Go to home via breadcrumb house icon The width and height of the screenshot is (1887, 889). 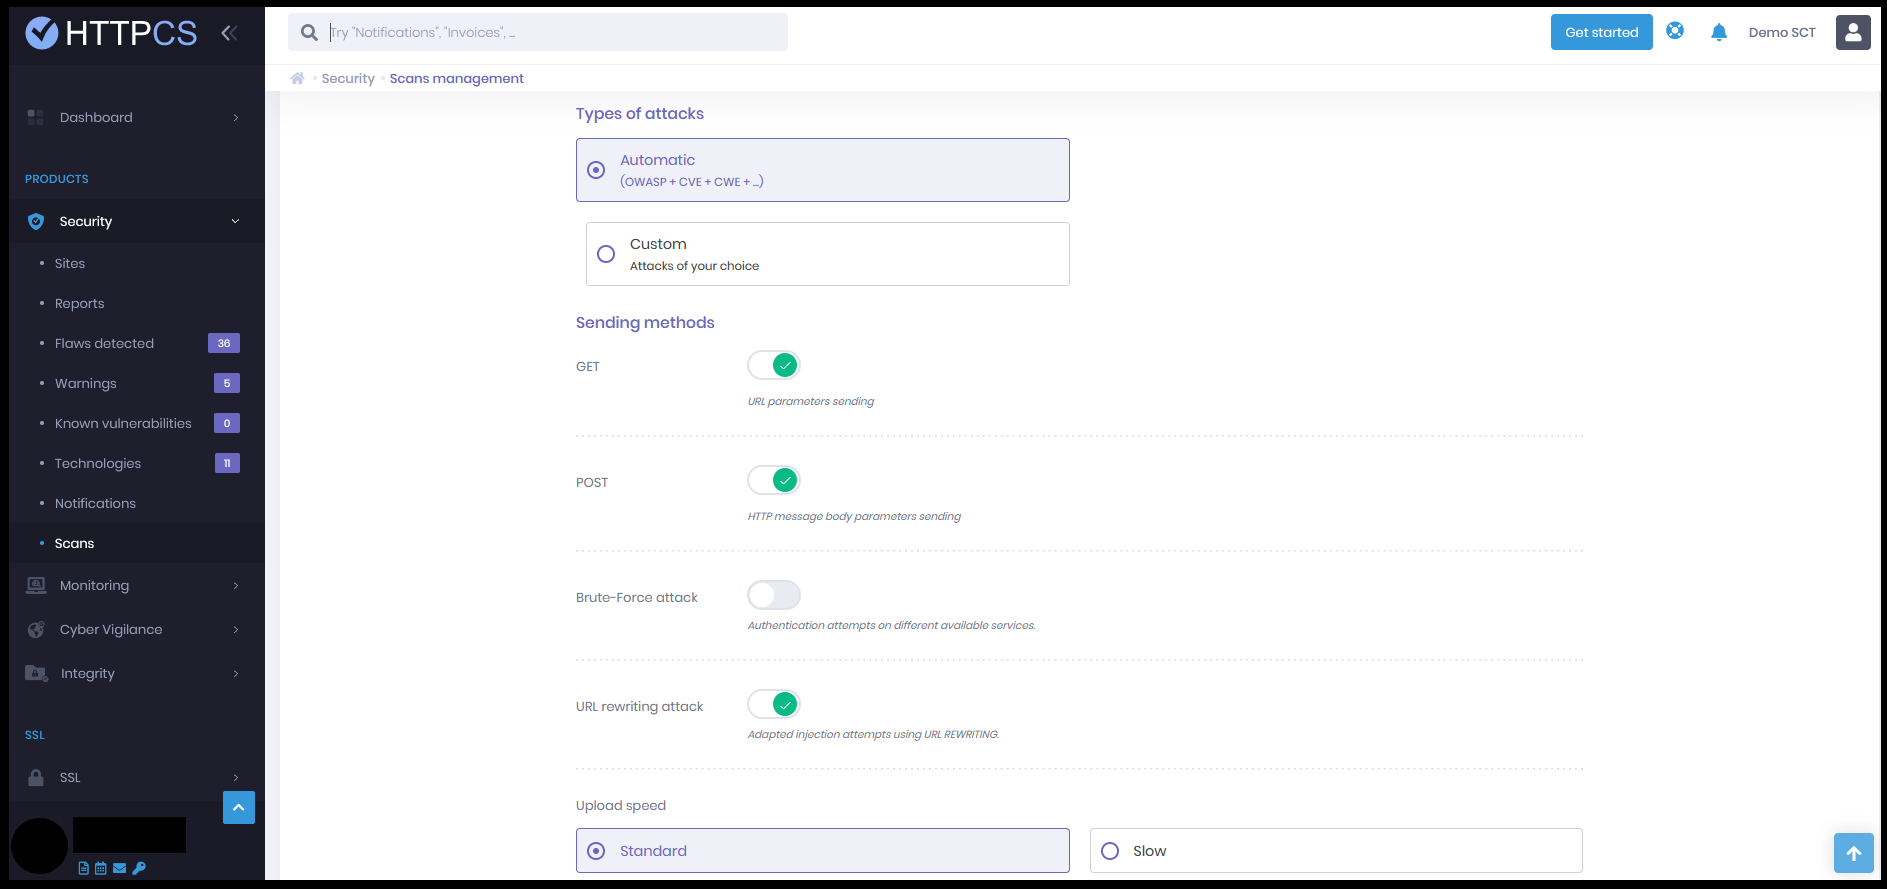coord(297,78)
